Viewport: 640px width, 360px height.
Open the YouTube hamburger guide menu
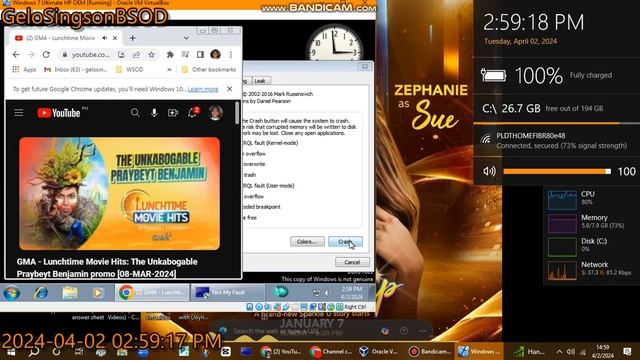[x=19, y=113]
